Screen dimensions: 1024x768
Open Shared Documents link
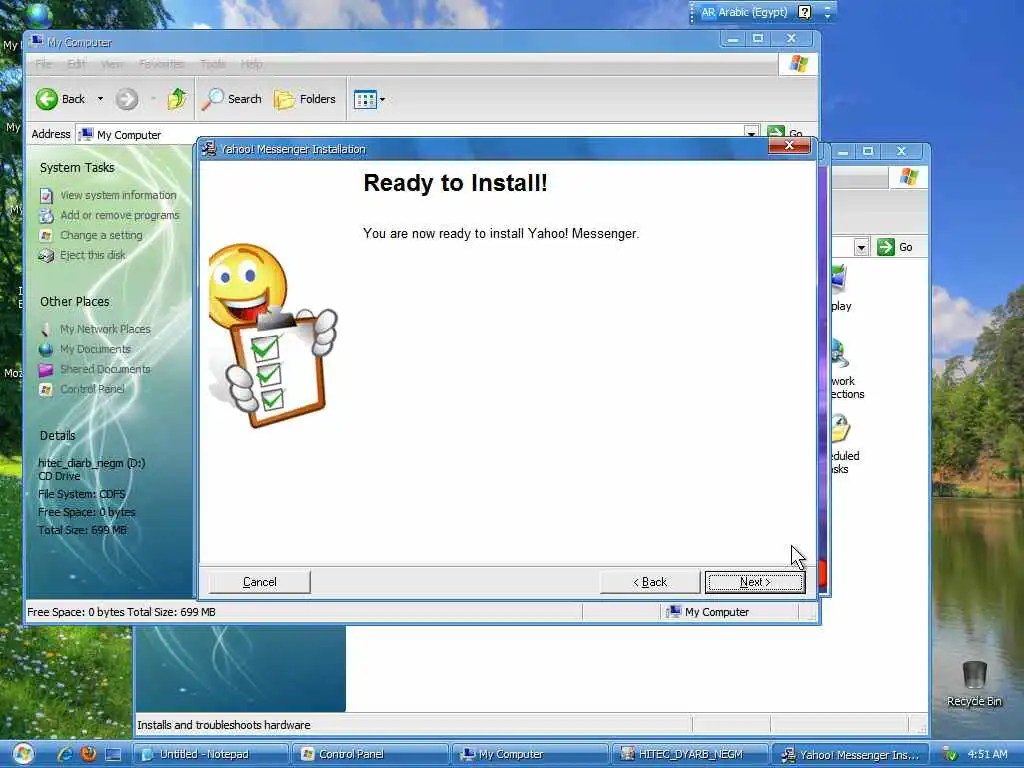105,369
